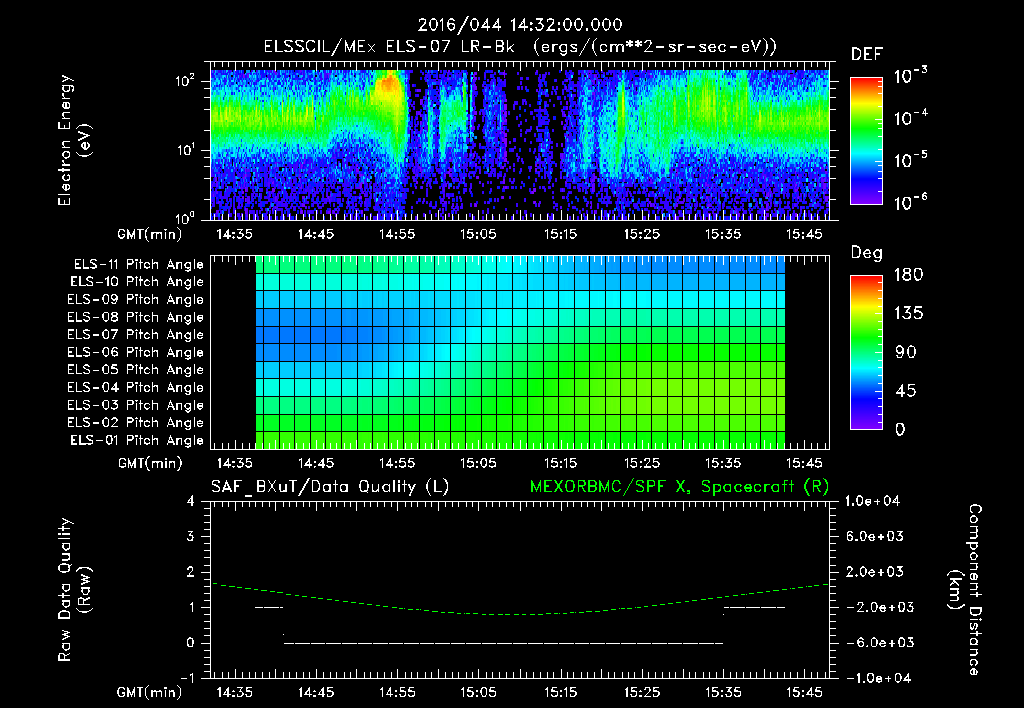Image resolution: width=1024 pixels, height=708 pixels.
Task: Select the ELS-11 Pitch Angle row label
Action: (x=138, y=265)
